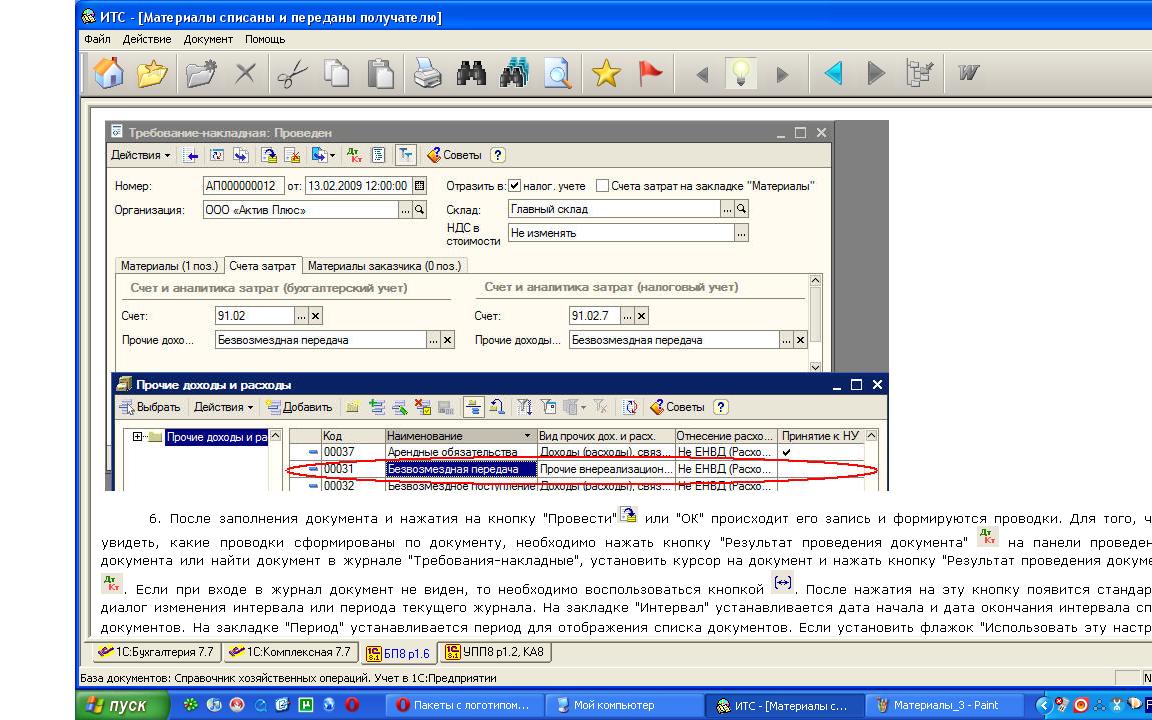Select the 'УПП8 р1.2, КА8' tab
The width and height of the screenshot is (1152, 720).
(x=495, y=652)
